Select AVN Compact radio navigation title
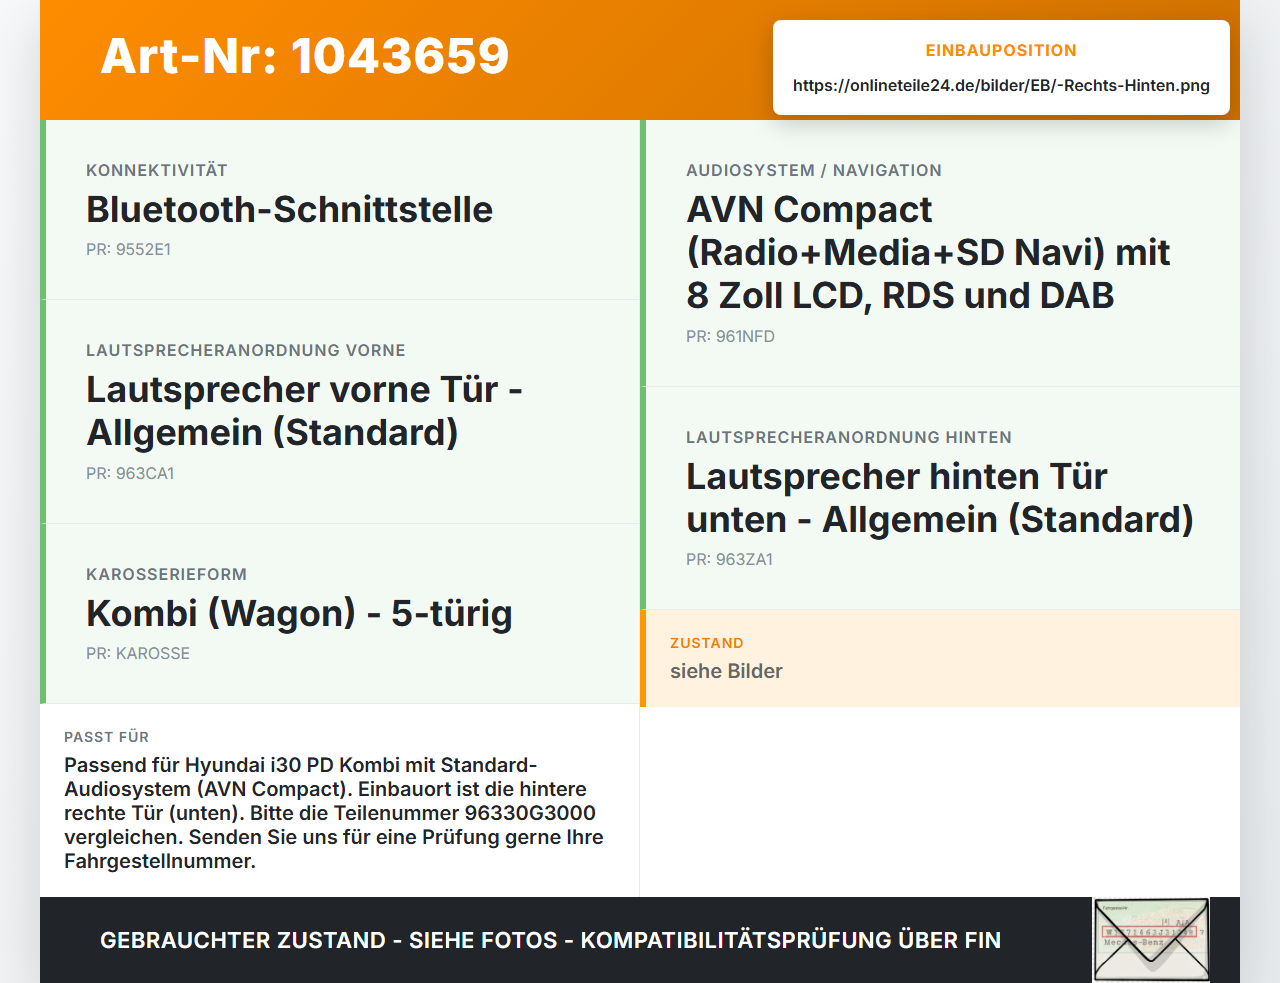1280x983 pixels. (928, 253)
